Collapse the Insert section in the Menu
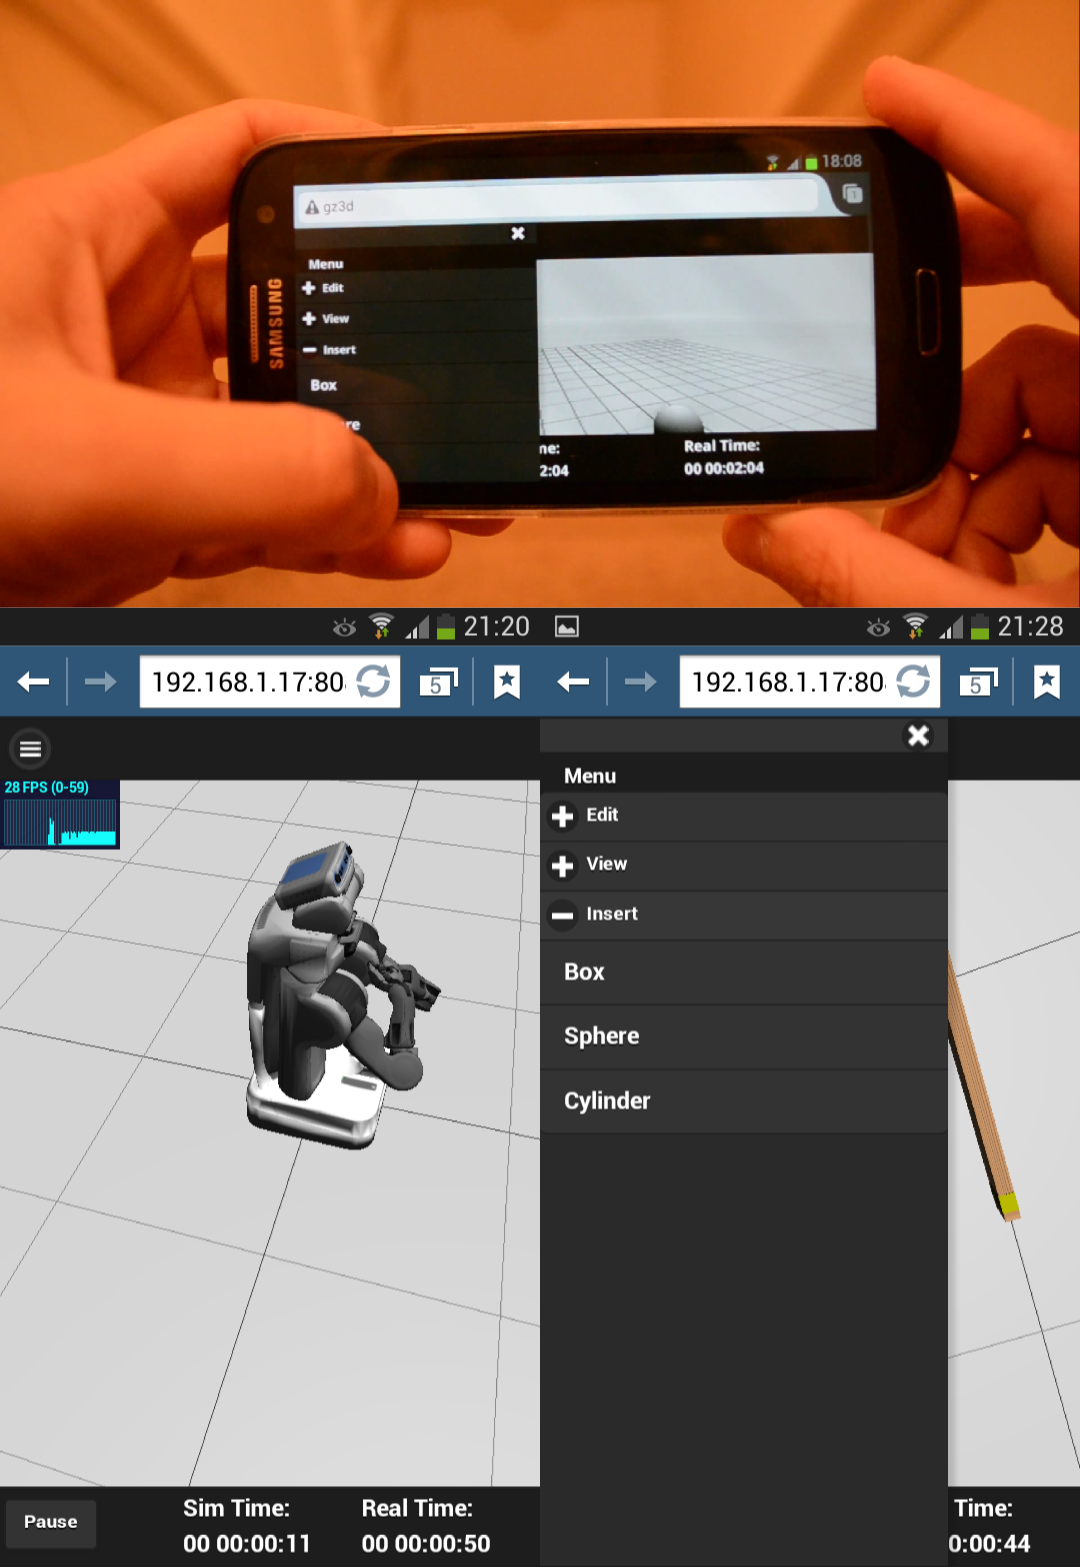Viewport: 1080px width, 1567px height. (610, 914)
